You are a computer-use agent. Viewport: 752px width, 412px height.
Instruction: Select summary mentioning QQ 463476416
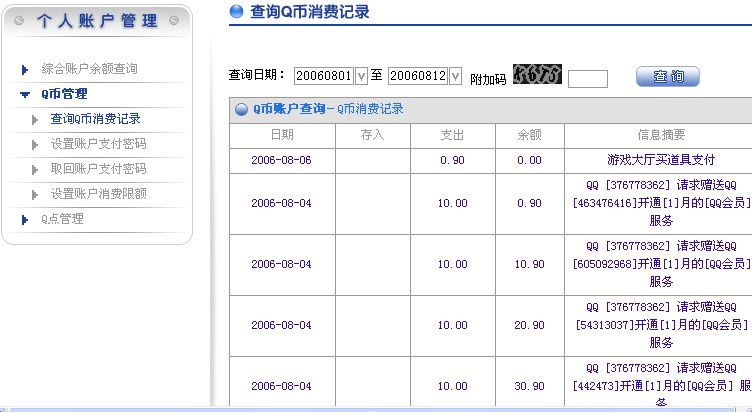pyautogui.click(x=661, y=203)
